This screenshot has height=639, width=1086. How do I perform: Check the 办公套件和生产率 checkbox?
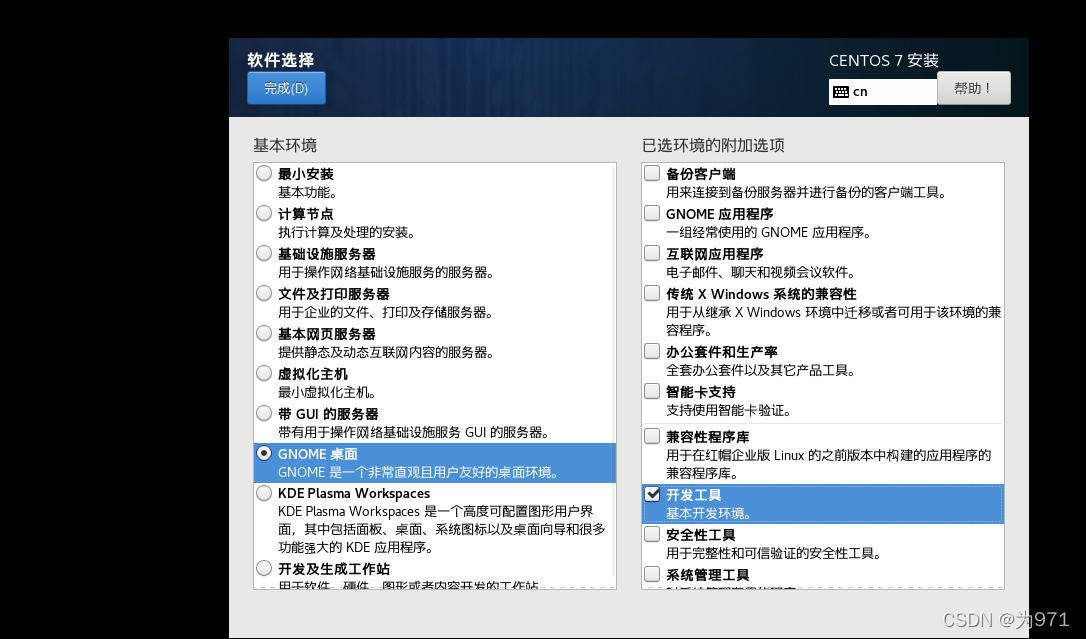pos(652,351)
